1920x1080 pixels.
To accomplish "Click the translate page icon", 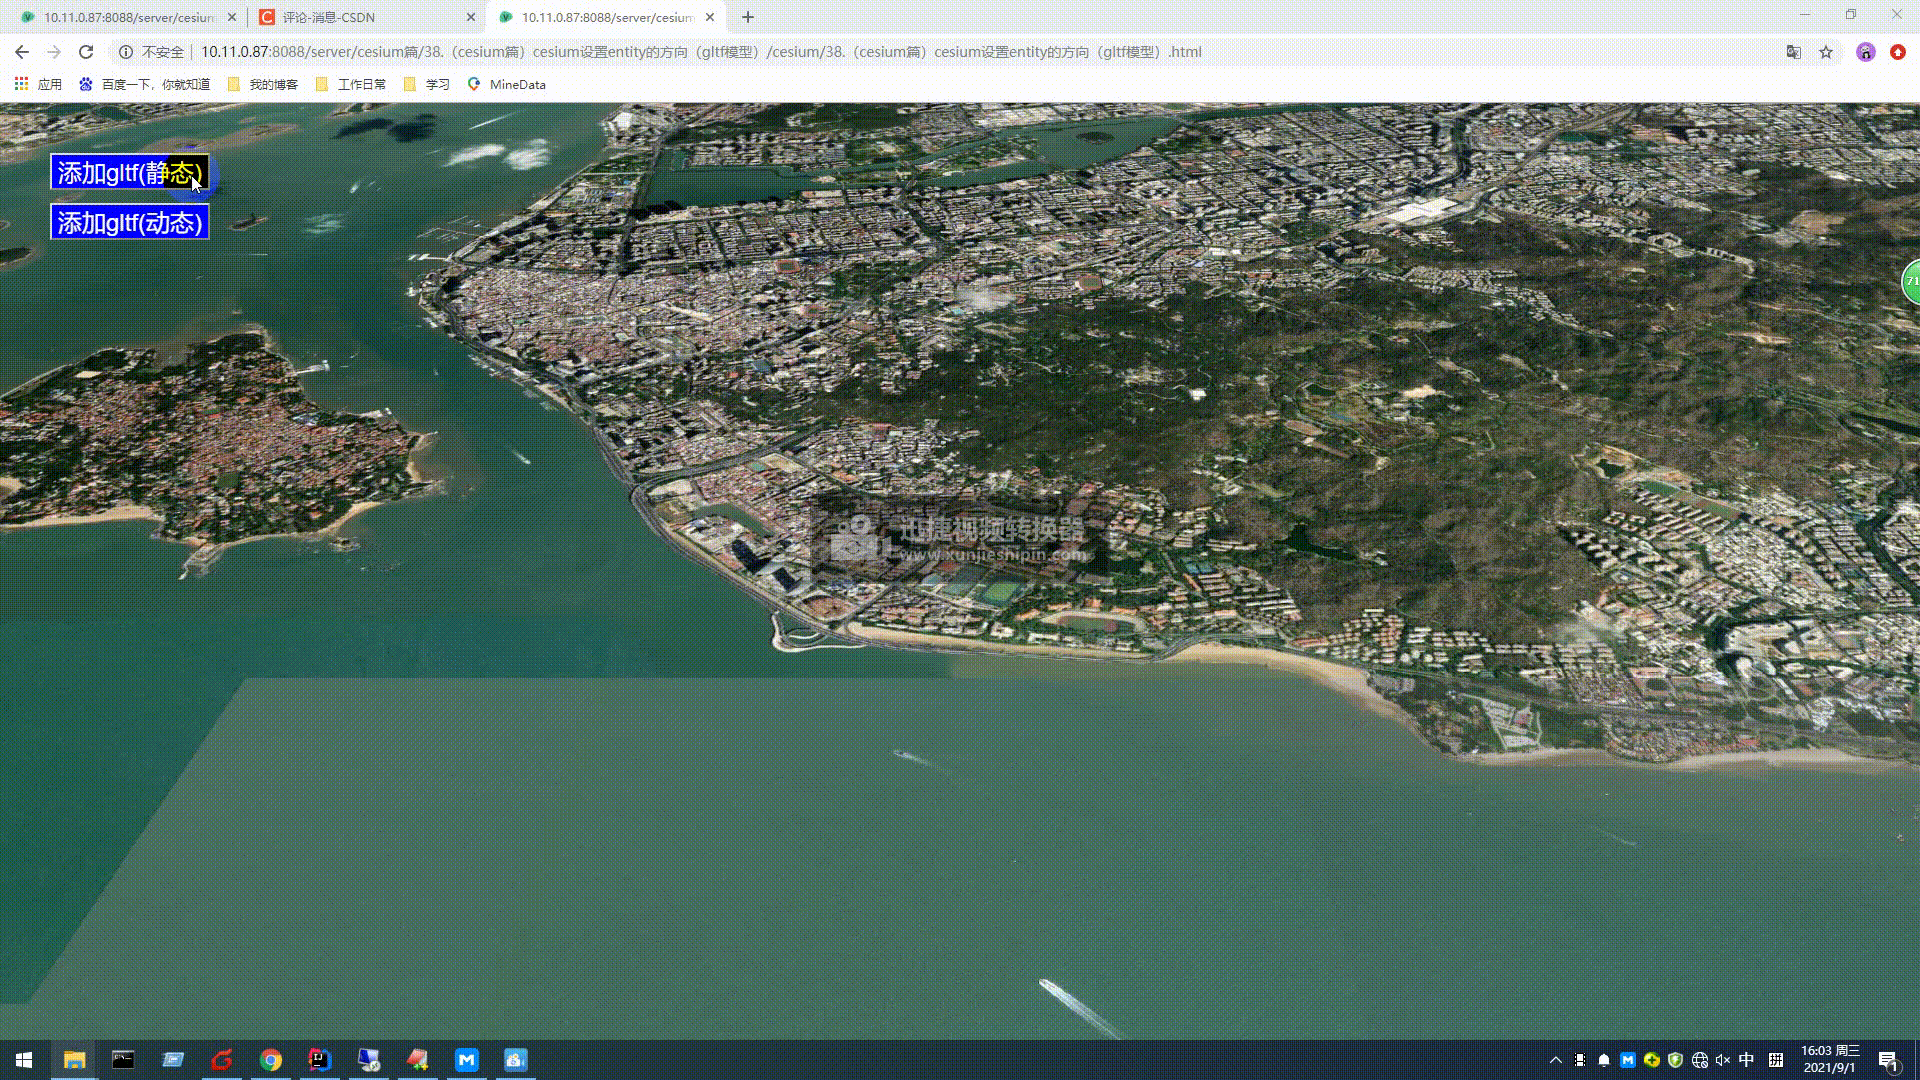I will click(x=1794, y=52).
